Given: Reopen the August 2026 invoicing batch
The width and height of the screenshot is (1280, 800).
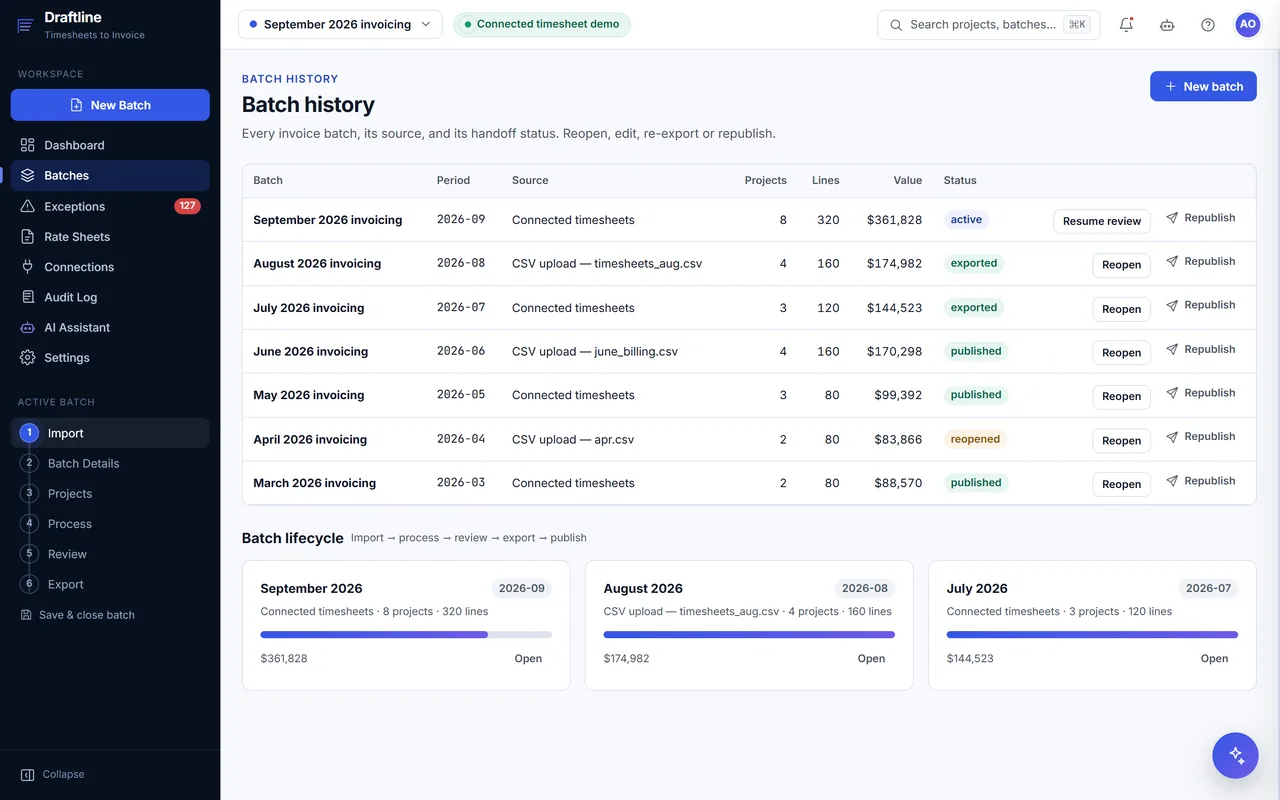Looking at the screenshot, I should [x=1121, y=265].
